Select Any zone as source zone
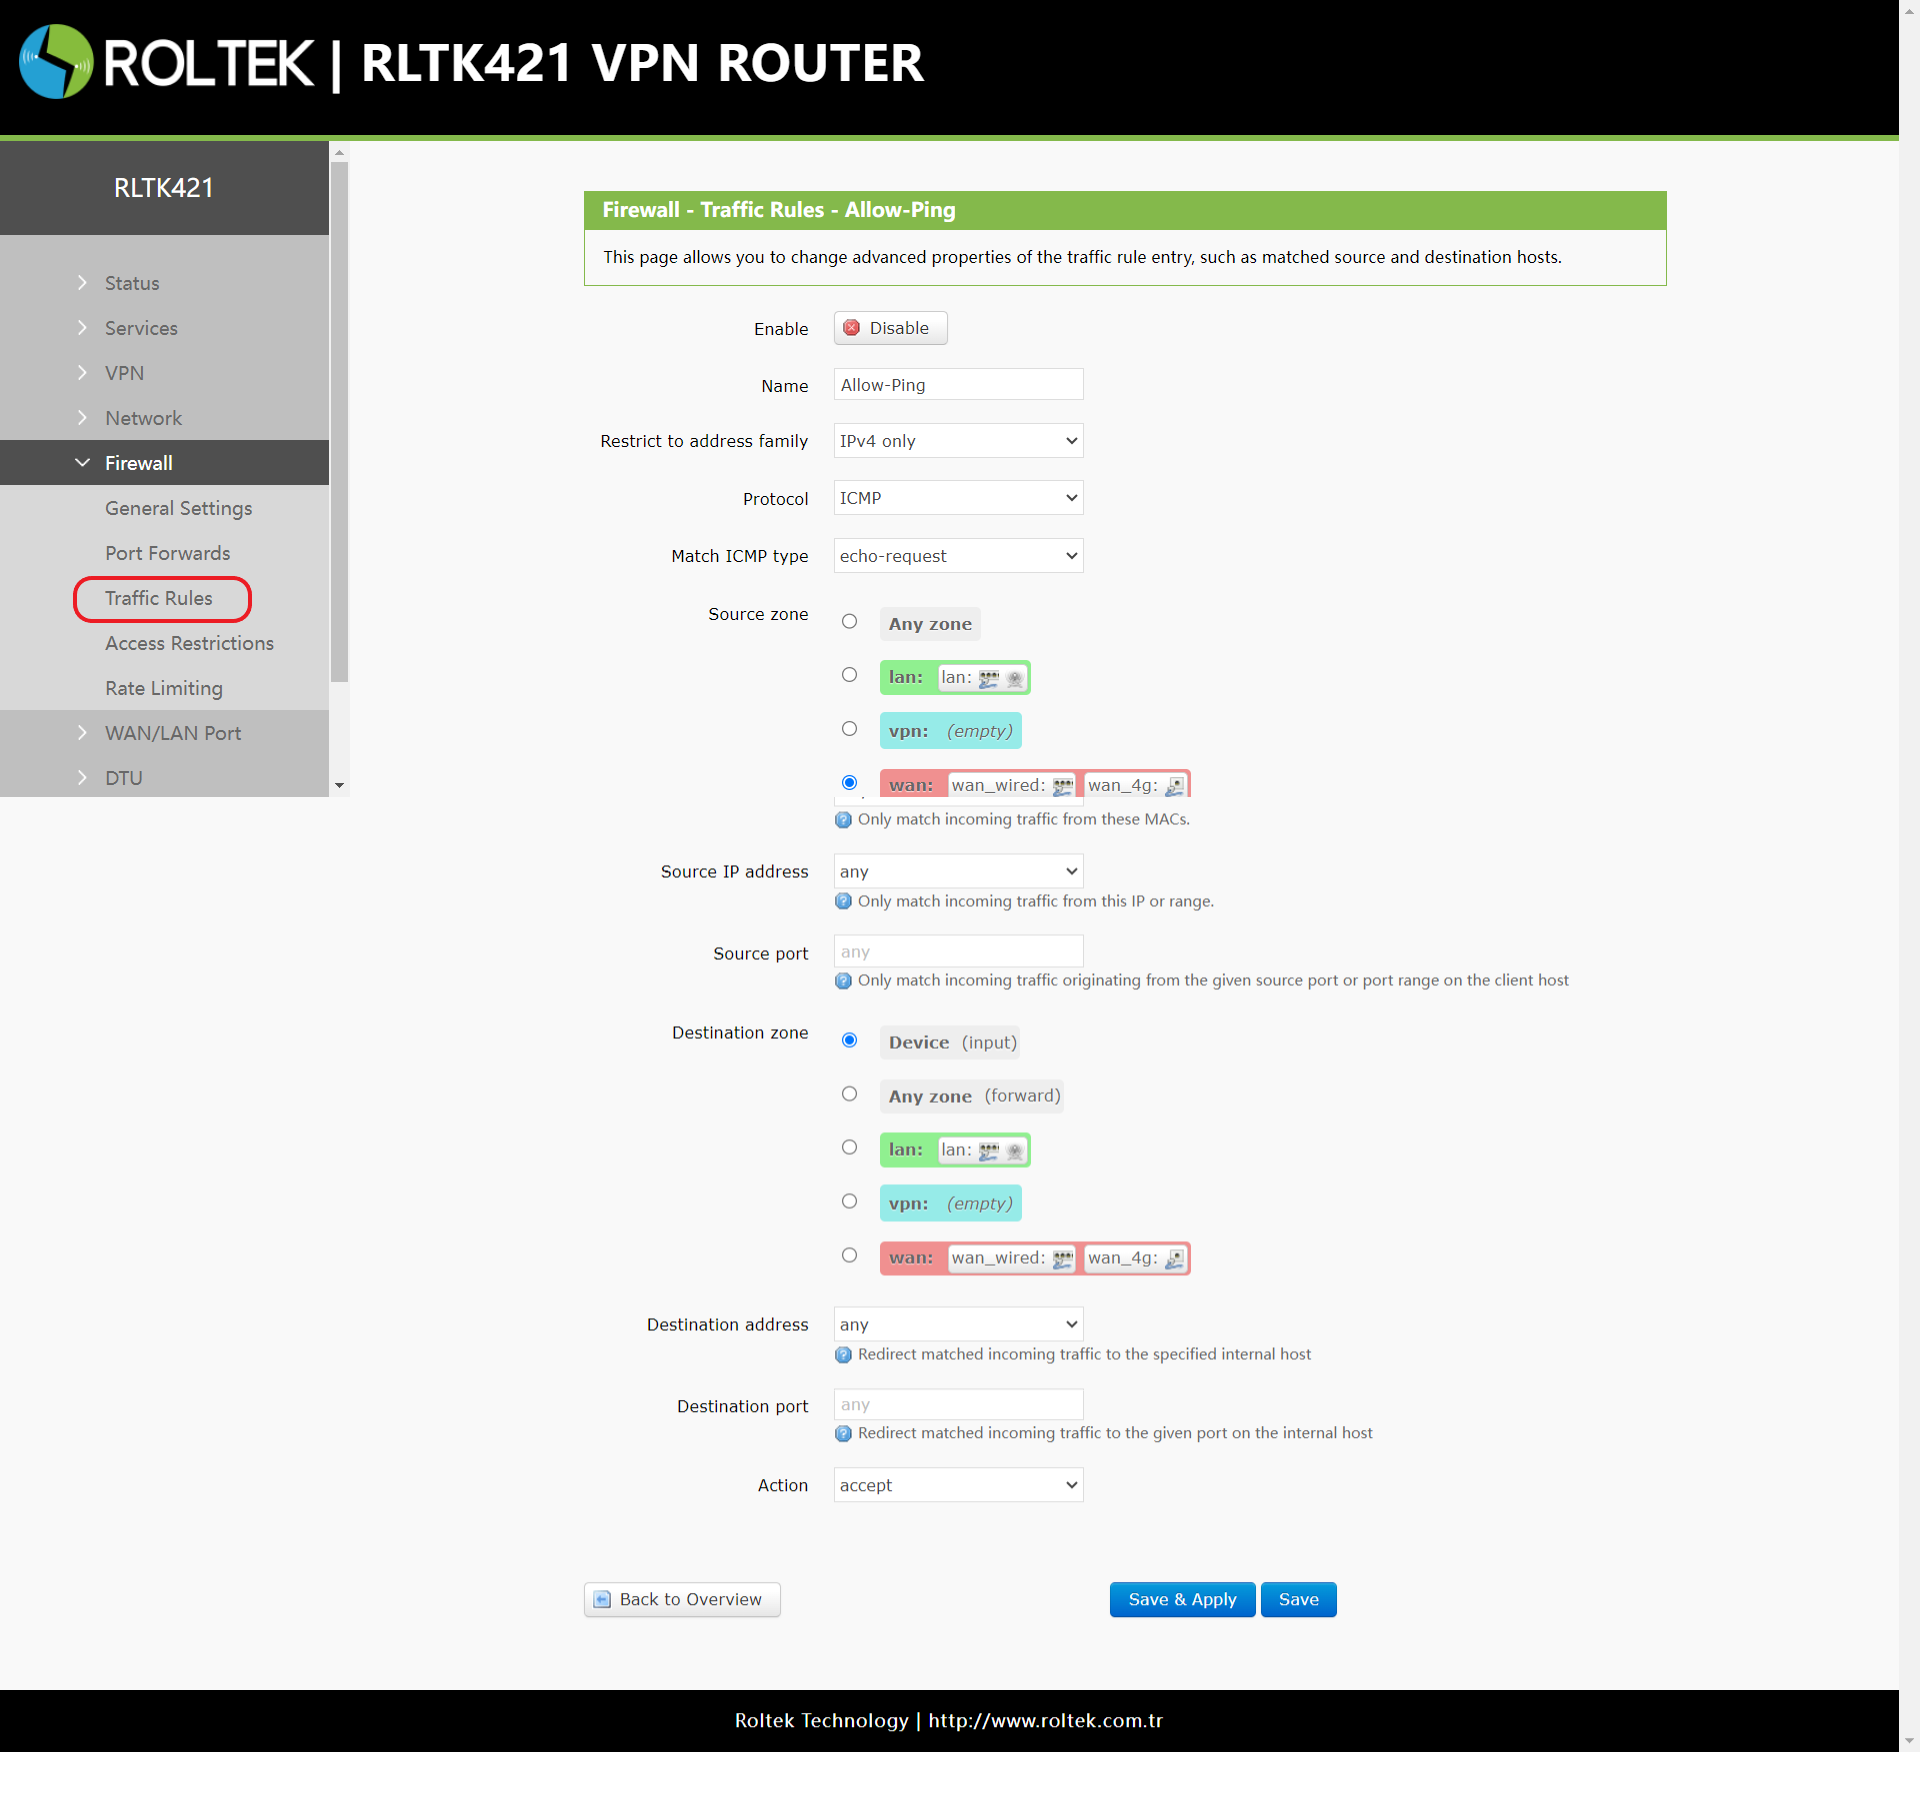Screen dimensions: 1920x1815 pyautogui.click(x=849, y=622)
